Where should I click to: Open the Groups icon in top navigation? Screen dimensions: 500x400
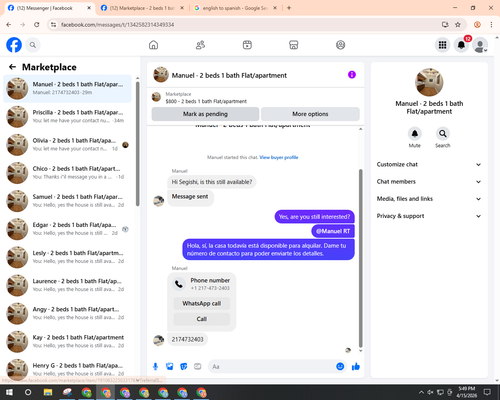340,45
